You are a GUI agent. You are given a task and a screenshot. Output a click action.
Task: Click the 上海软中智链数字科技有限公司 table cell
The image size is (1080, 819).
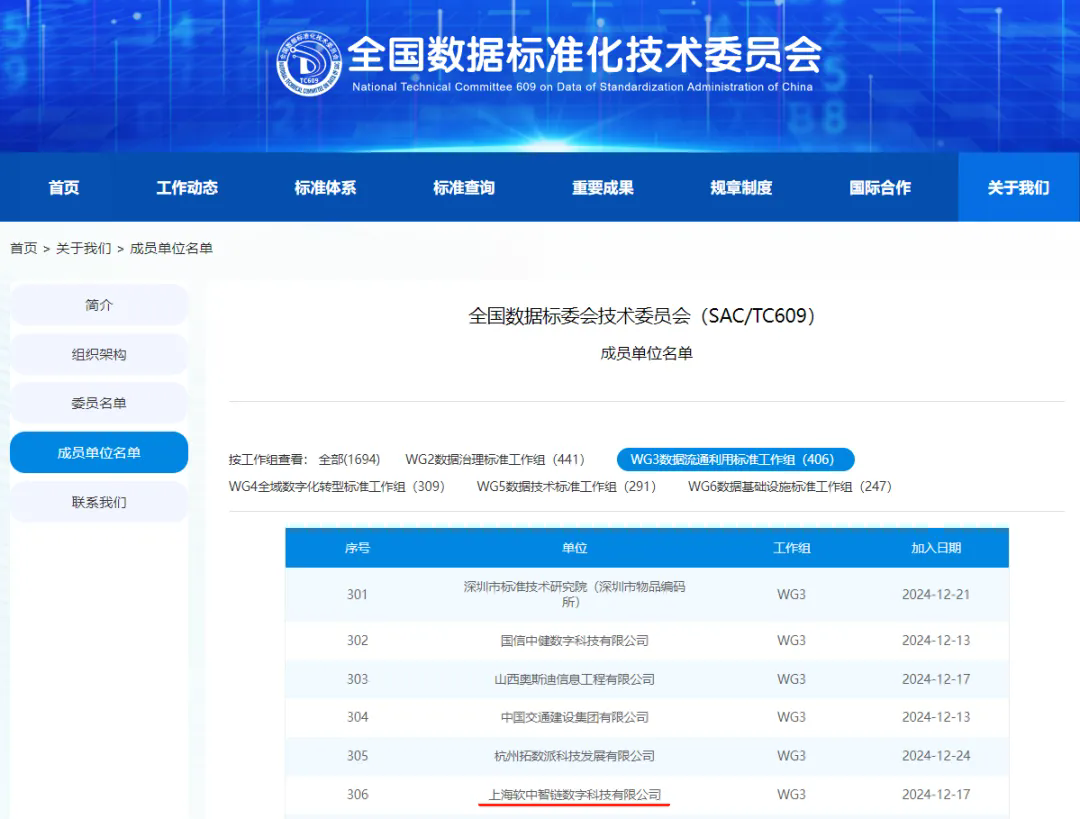pyautogui.click(x=574, y=794)
